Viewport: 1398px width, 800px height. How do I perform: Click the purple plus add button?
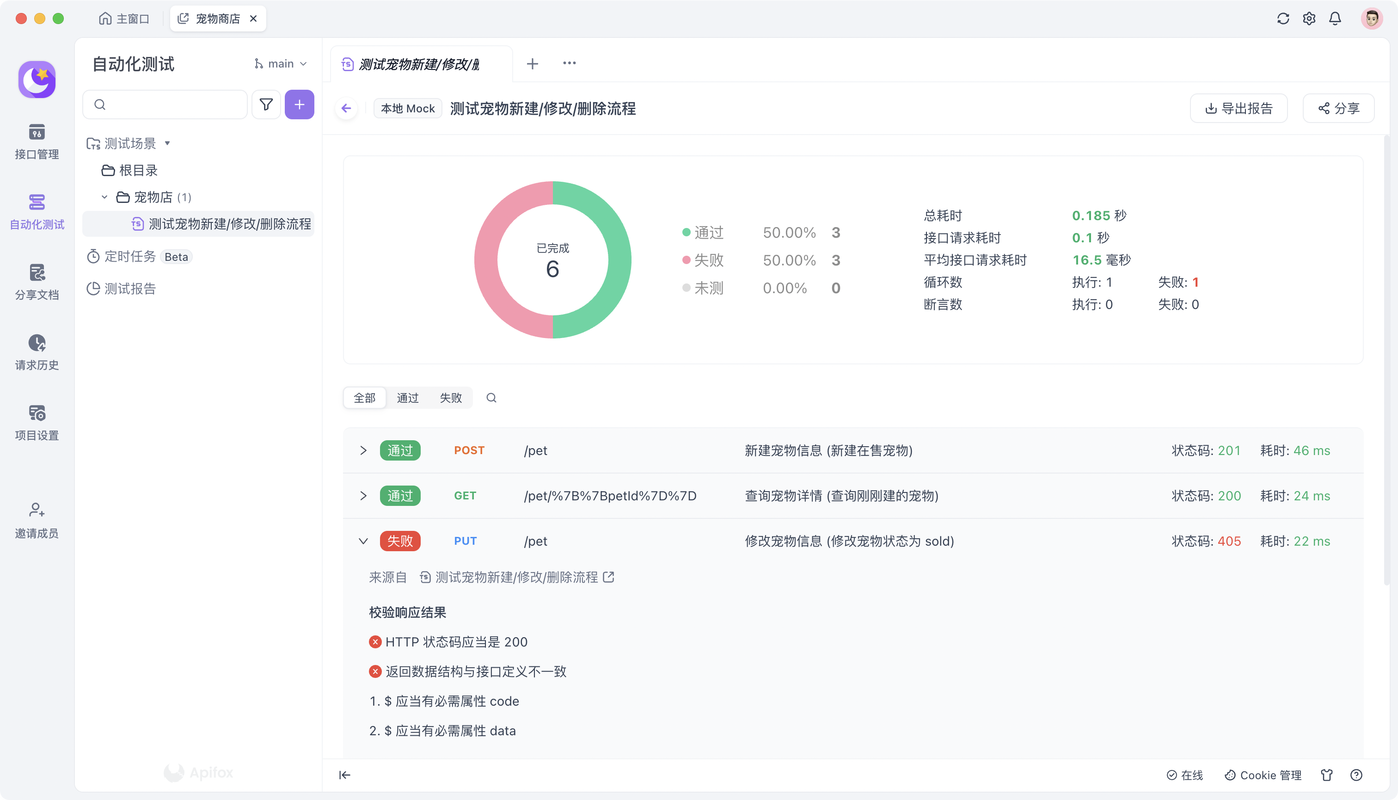pyautogui.click(x=299, y=104)
